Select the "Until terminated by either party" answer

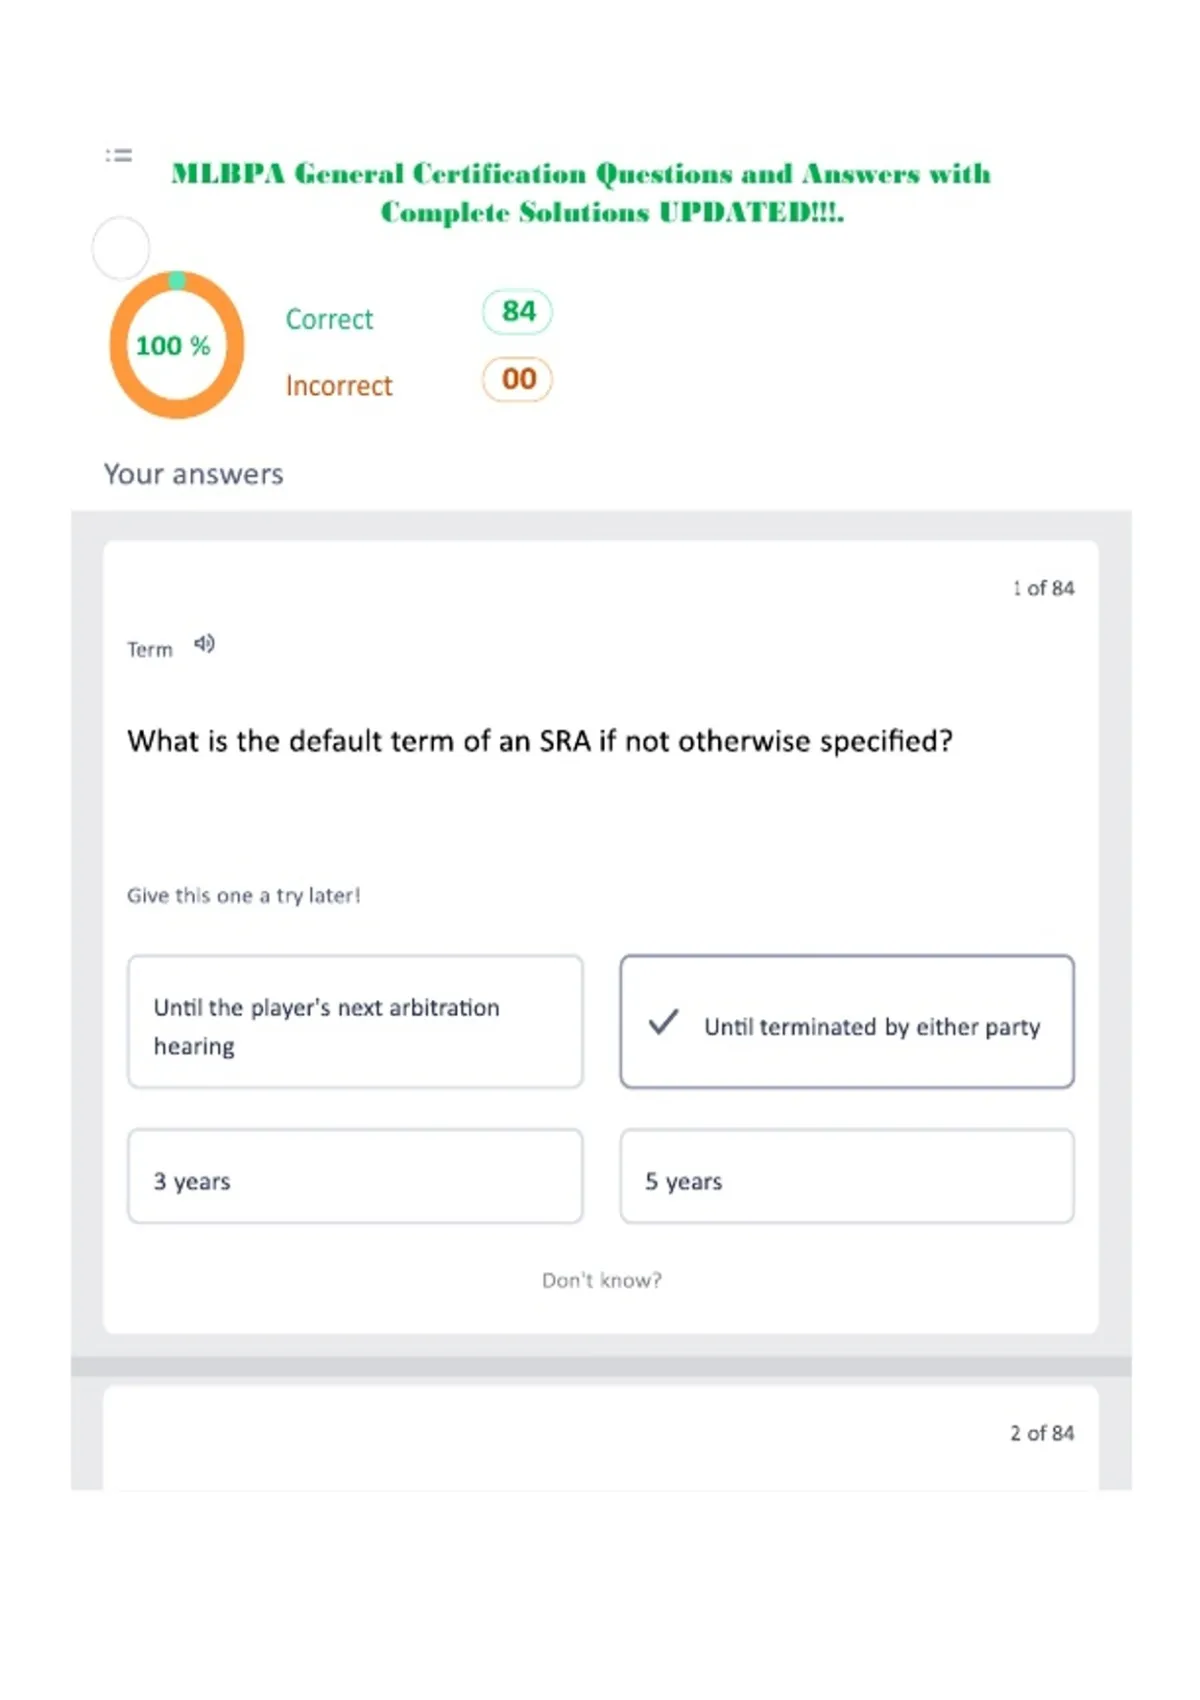pyautogui.click(x=847, y=1022)
